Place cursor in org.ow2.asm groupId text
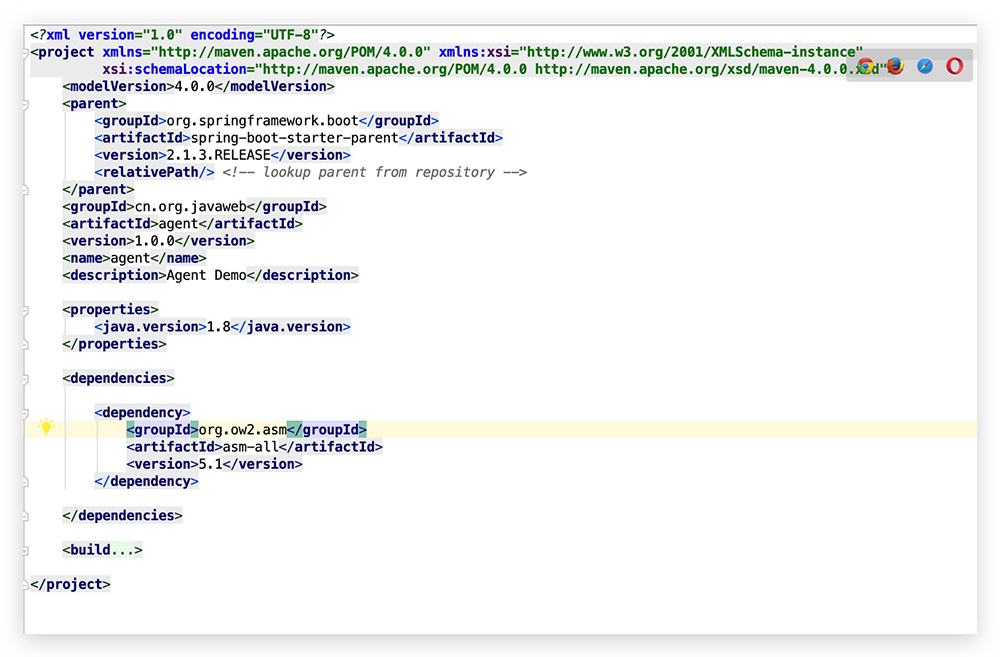This screenshot has height=657, width=1000. coord(242,429)
